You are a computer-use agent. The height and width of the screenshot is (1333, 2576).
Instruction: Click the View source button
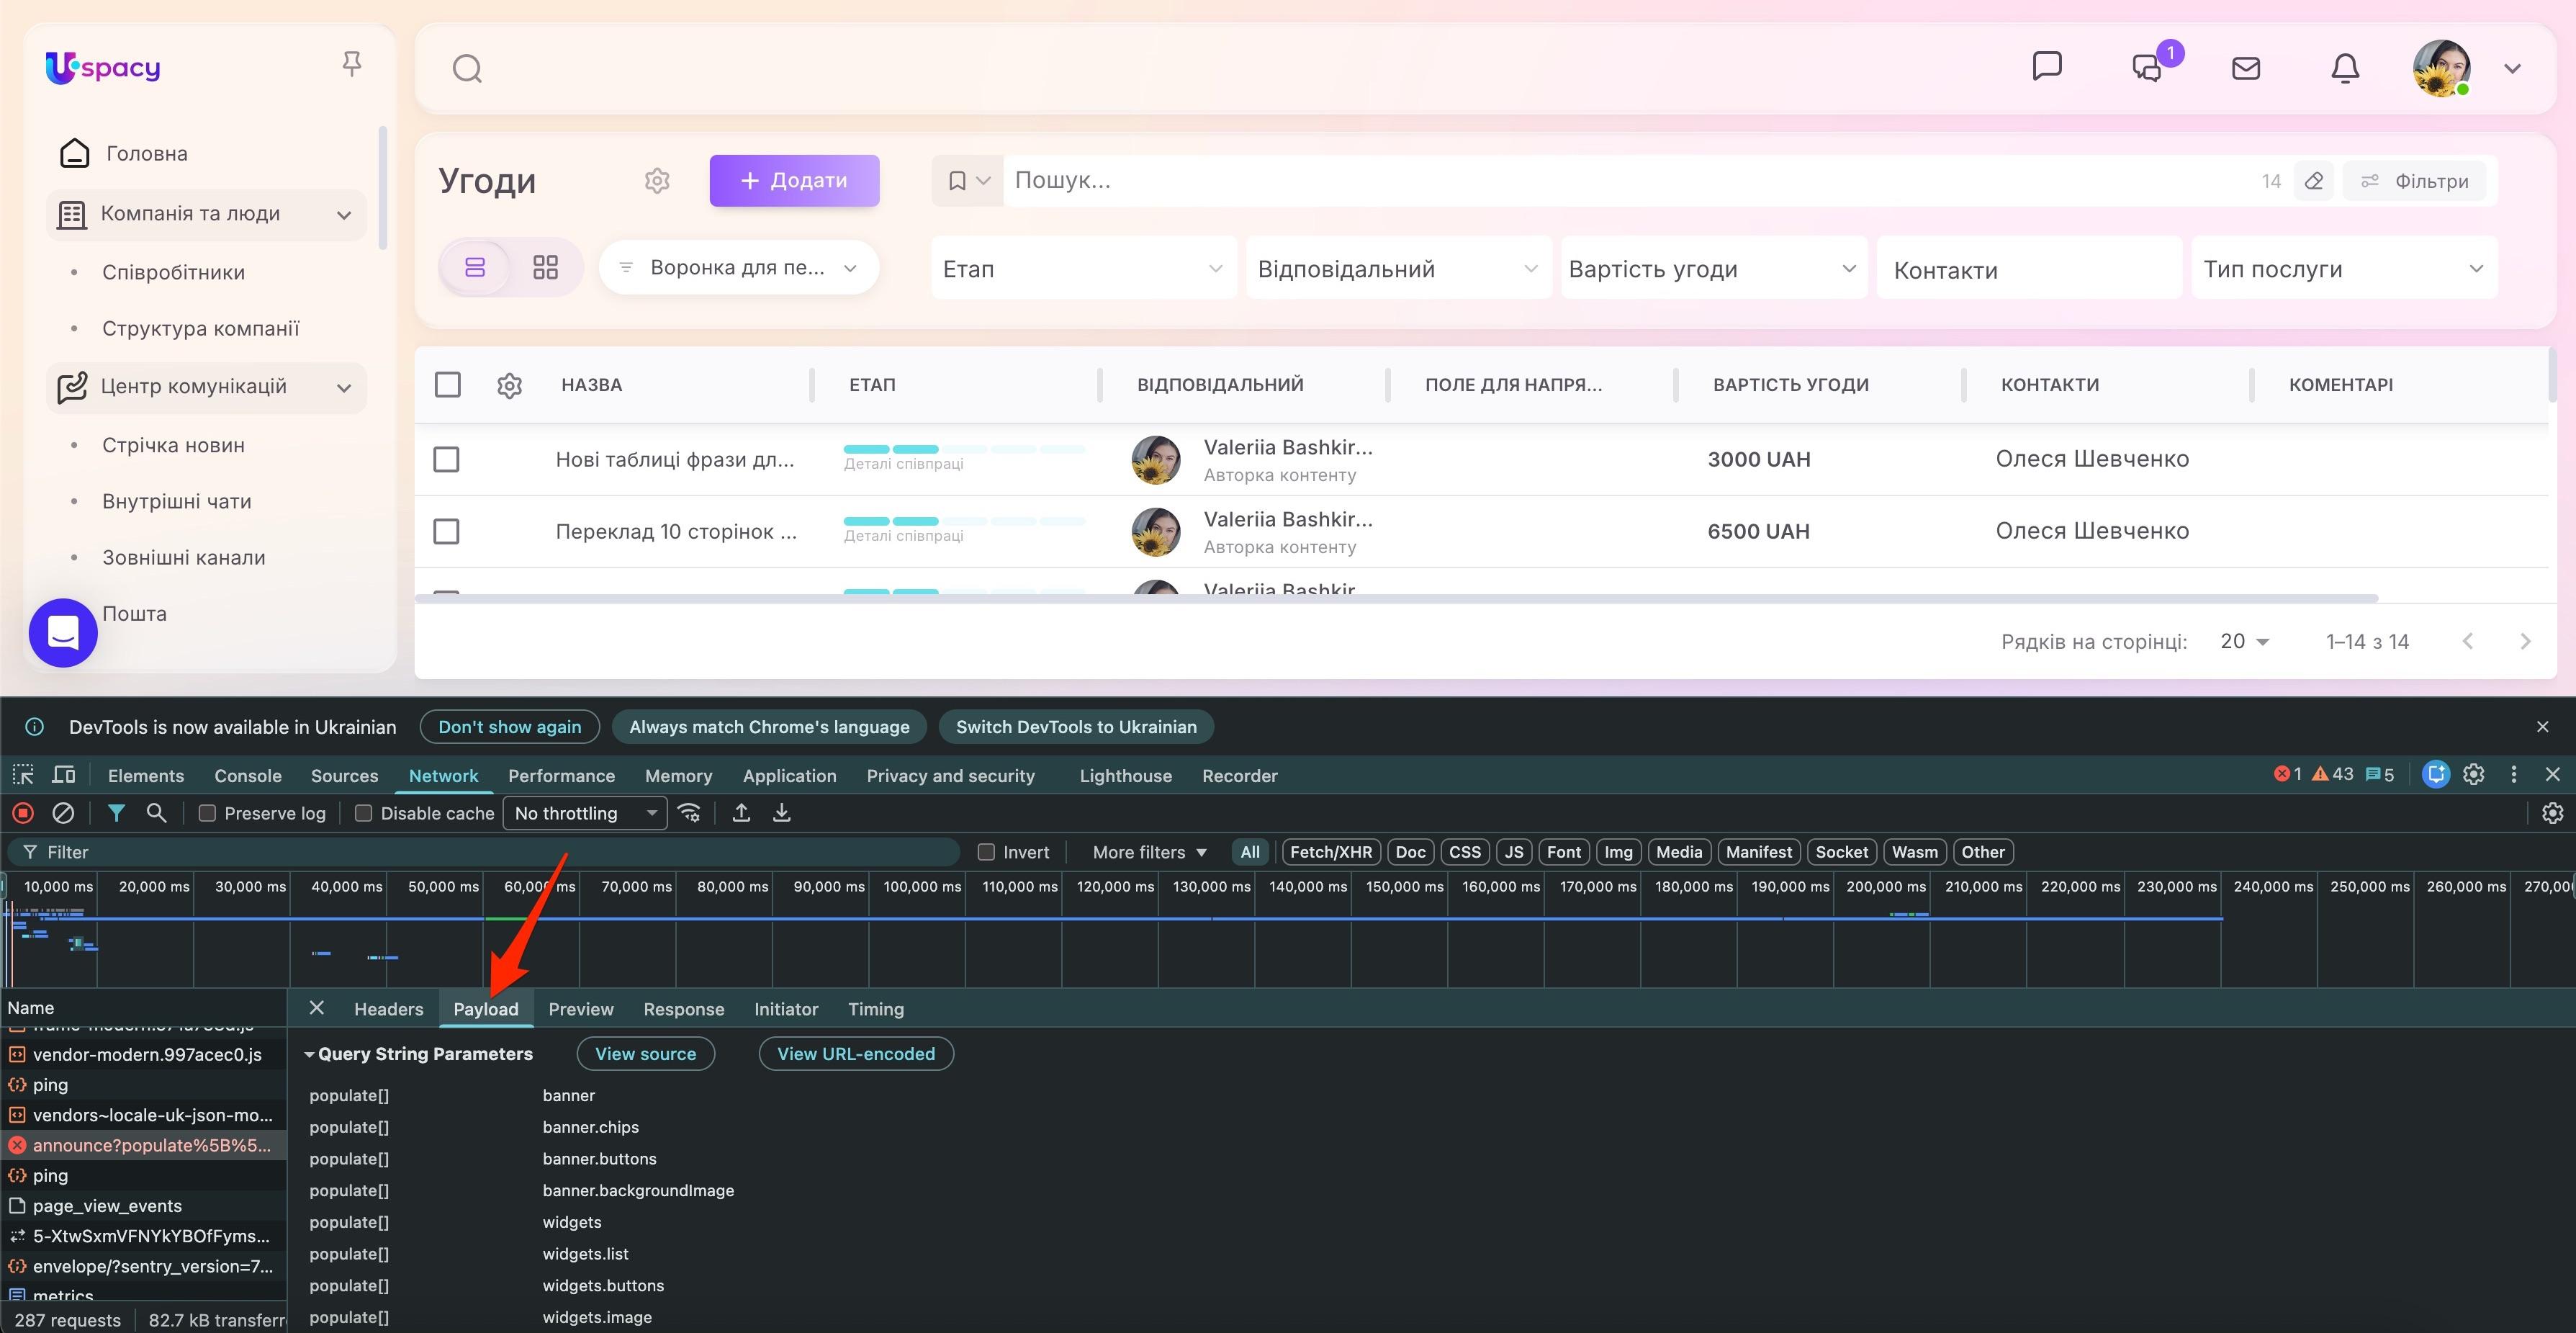click(645, 1053)
